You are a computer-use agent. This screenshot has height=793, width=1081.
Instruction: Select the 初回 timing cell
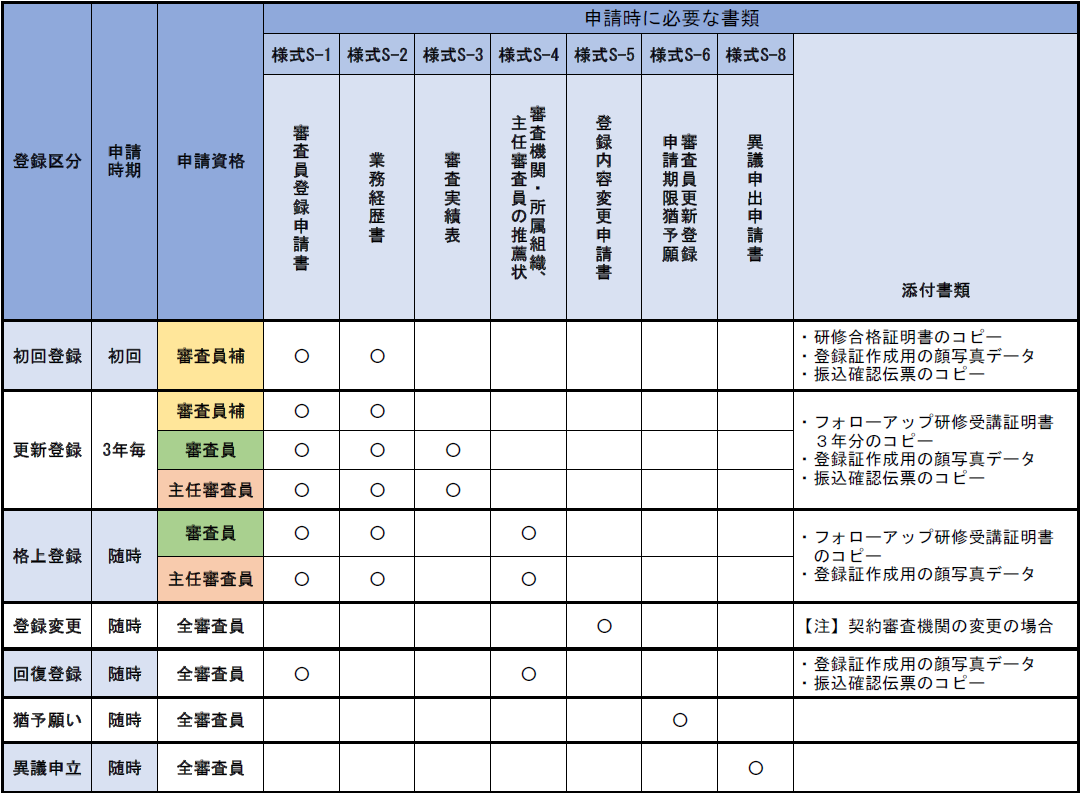124,356
